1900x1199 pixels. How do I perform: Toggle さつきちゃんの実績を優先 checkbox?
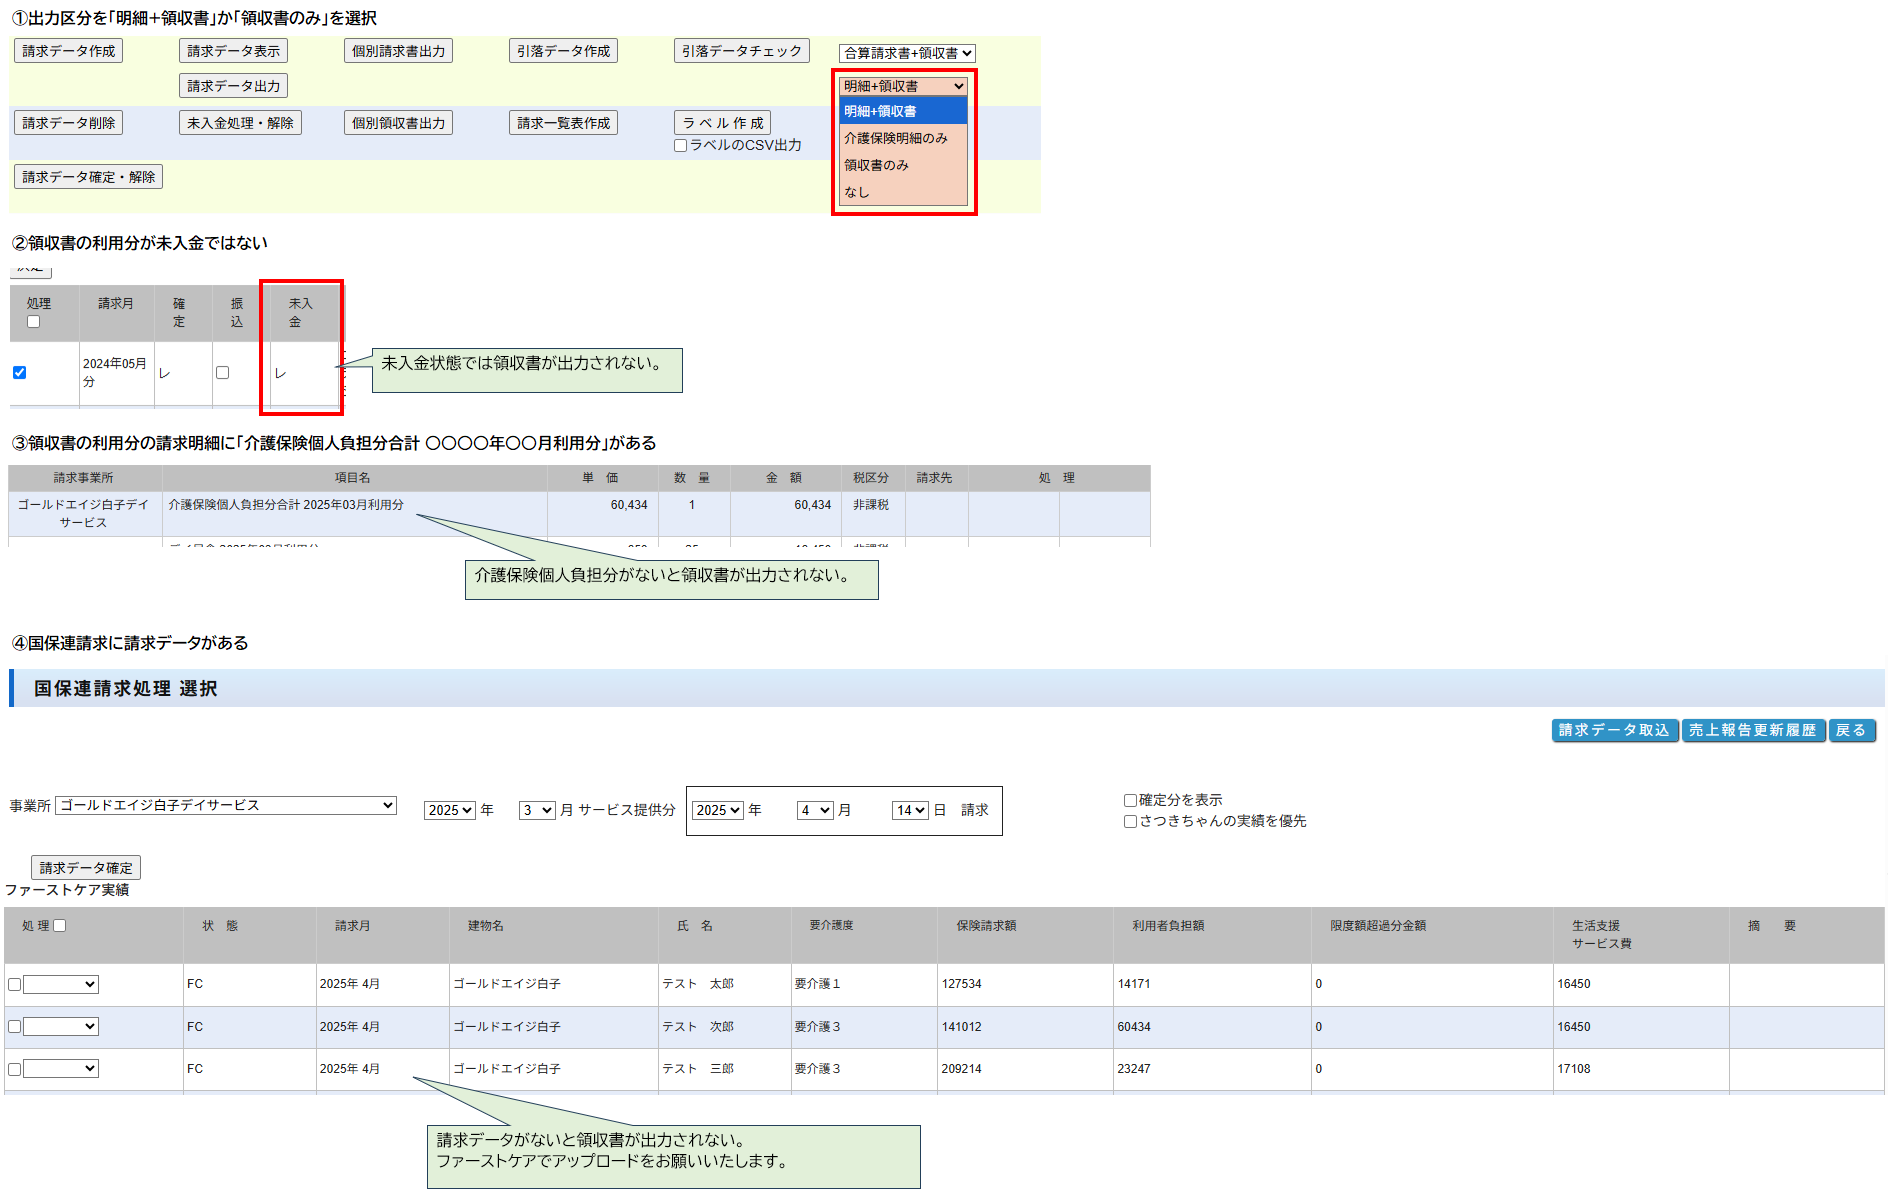1130,821
